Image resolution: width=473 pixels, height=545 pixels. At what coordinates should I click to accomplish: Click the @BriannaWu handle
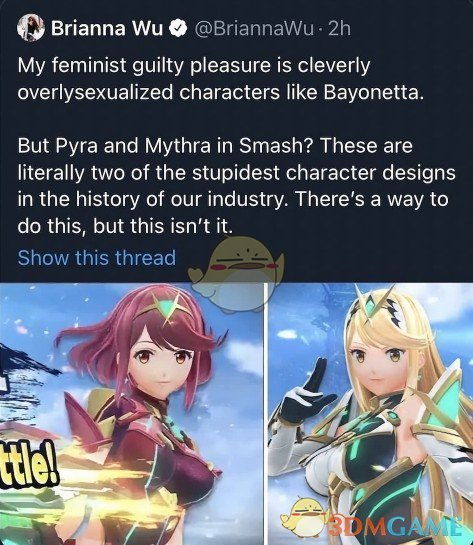[253, 29]
